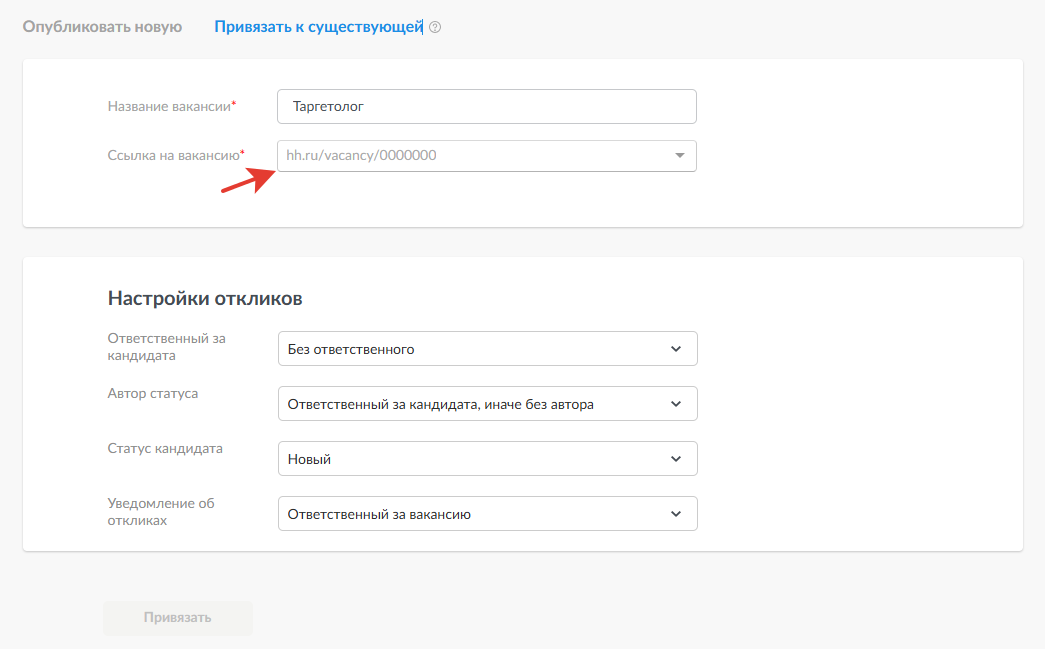Viewport: 1045px width, 649px height.
Task: Click chevron arrow in "Уведомление об откликах" field
Action: point(676,514)
